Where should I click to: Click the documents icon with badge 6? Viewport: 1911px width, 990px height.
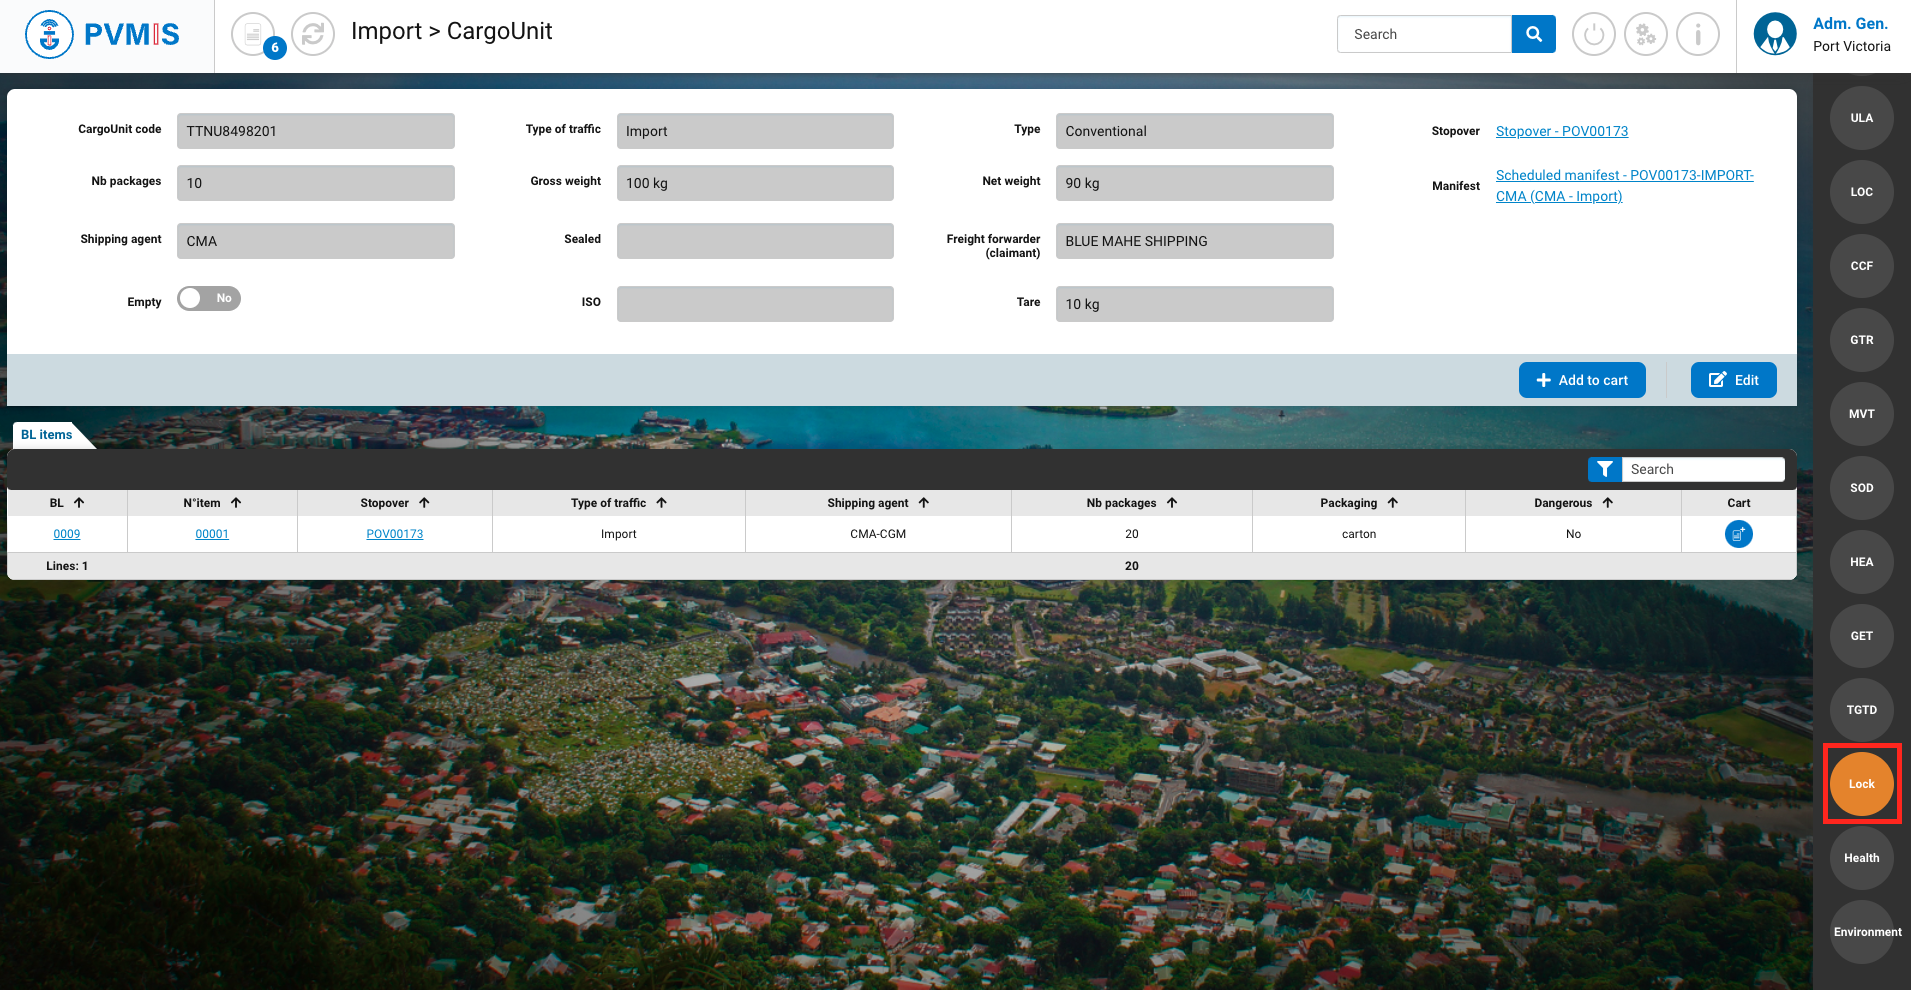(253, 34)
